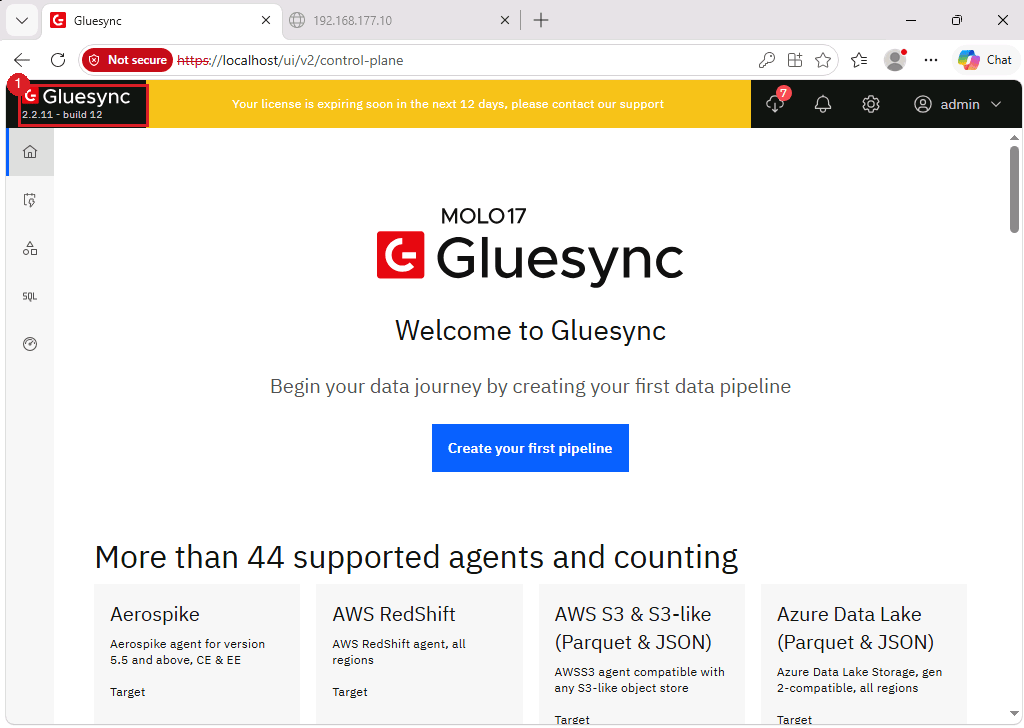Open the pipelines icon in sidebar
This screenshot has height=728, width=1024.
30,200
